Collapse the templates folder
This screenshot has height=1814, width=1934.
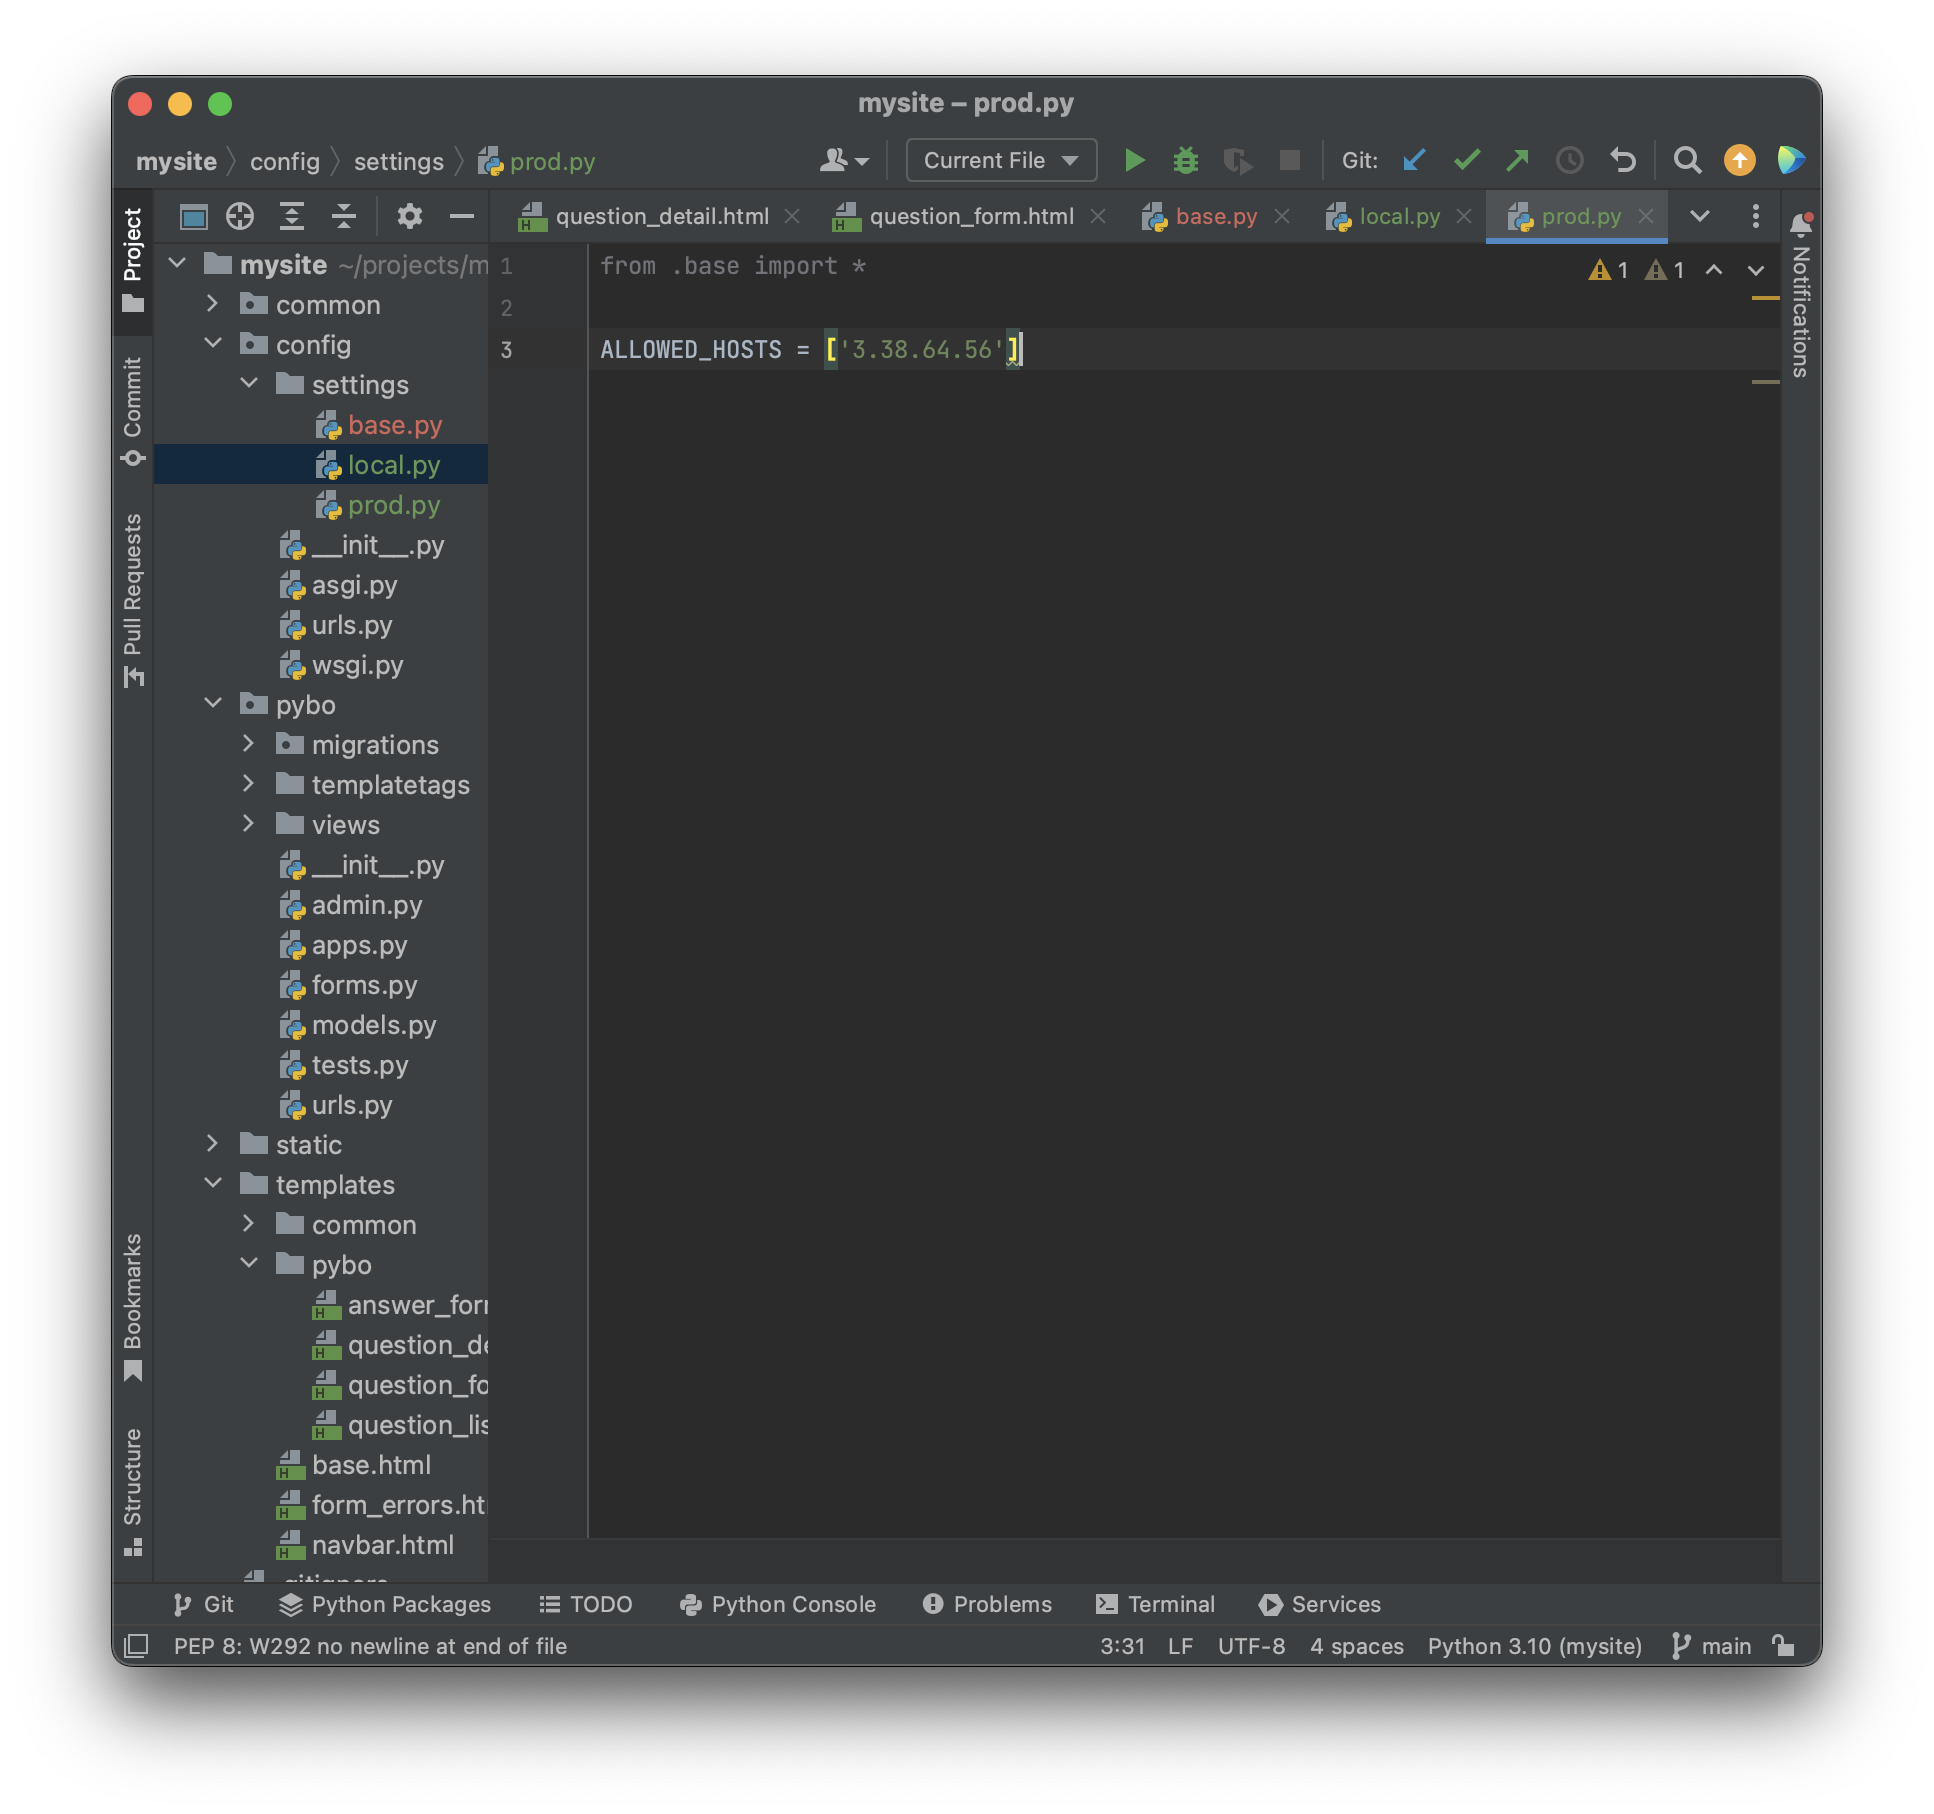pos(213,1184)
